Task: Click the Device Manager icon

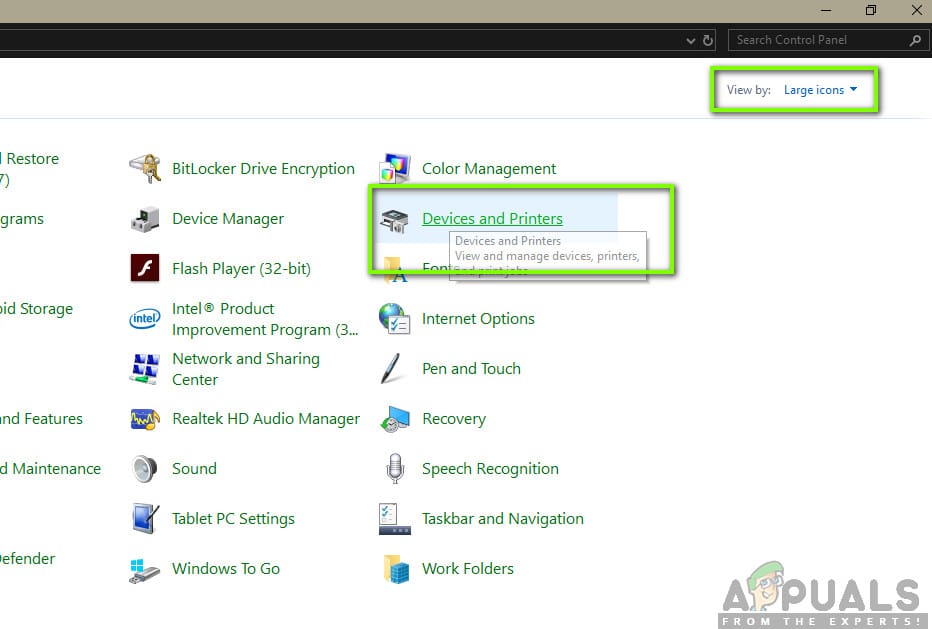Action: [x=145, y=219]
